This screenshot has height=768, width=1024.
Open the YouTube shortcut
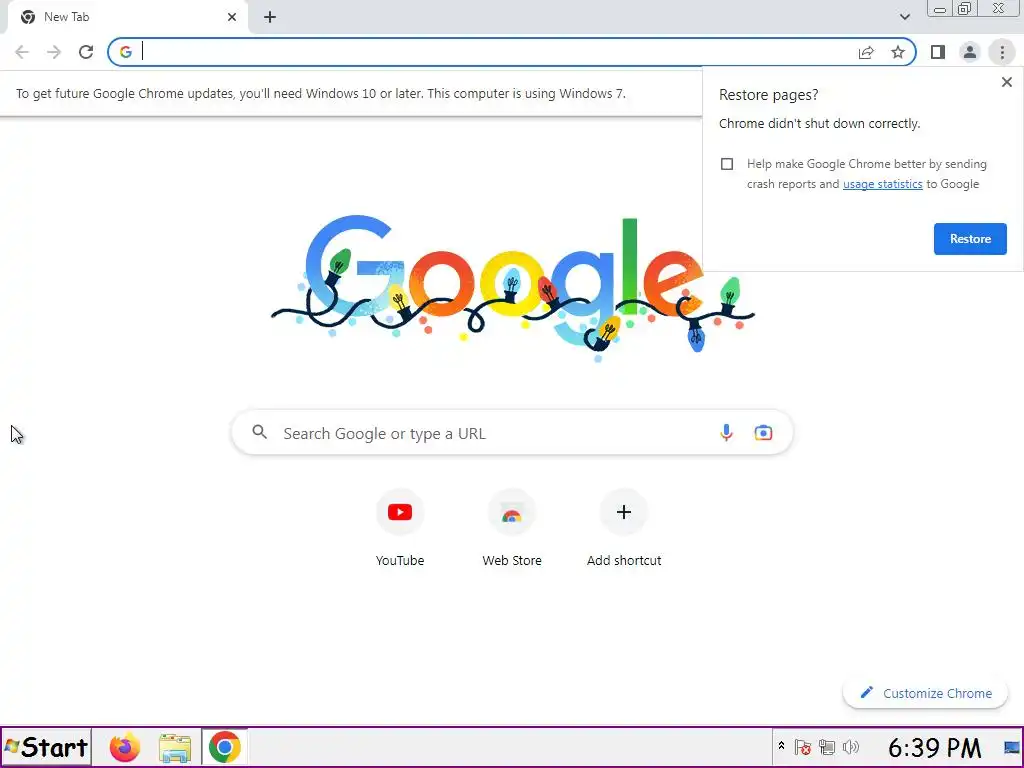(400, 528)
